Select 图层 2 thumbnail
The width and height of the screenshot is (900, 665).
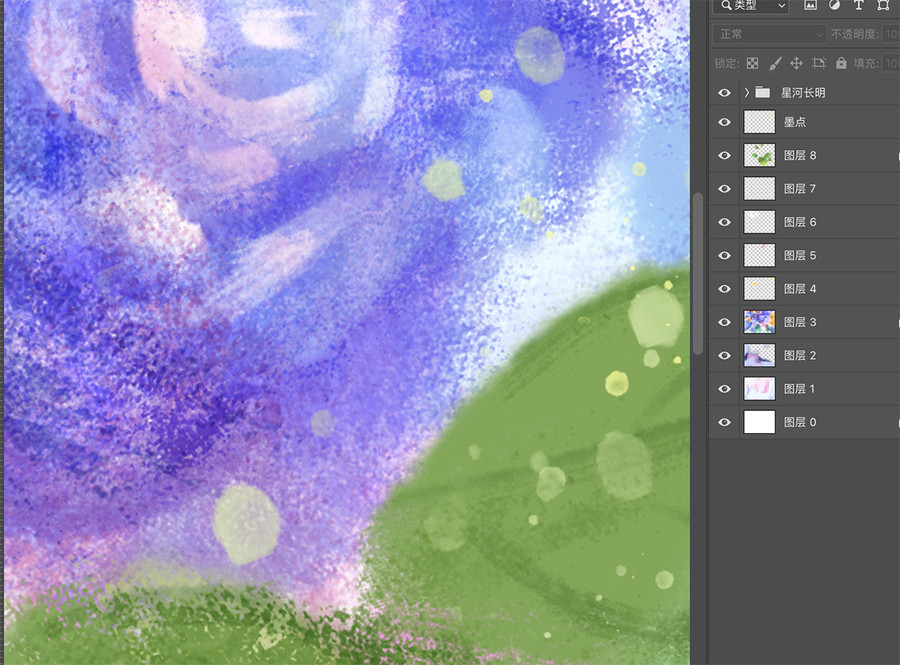[x=759, y=355]
